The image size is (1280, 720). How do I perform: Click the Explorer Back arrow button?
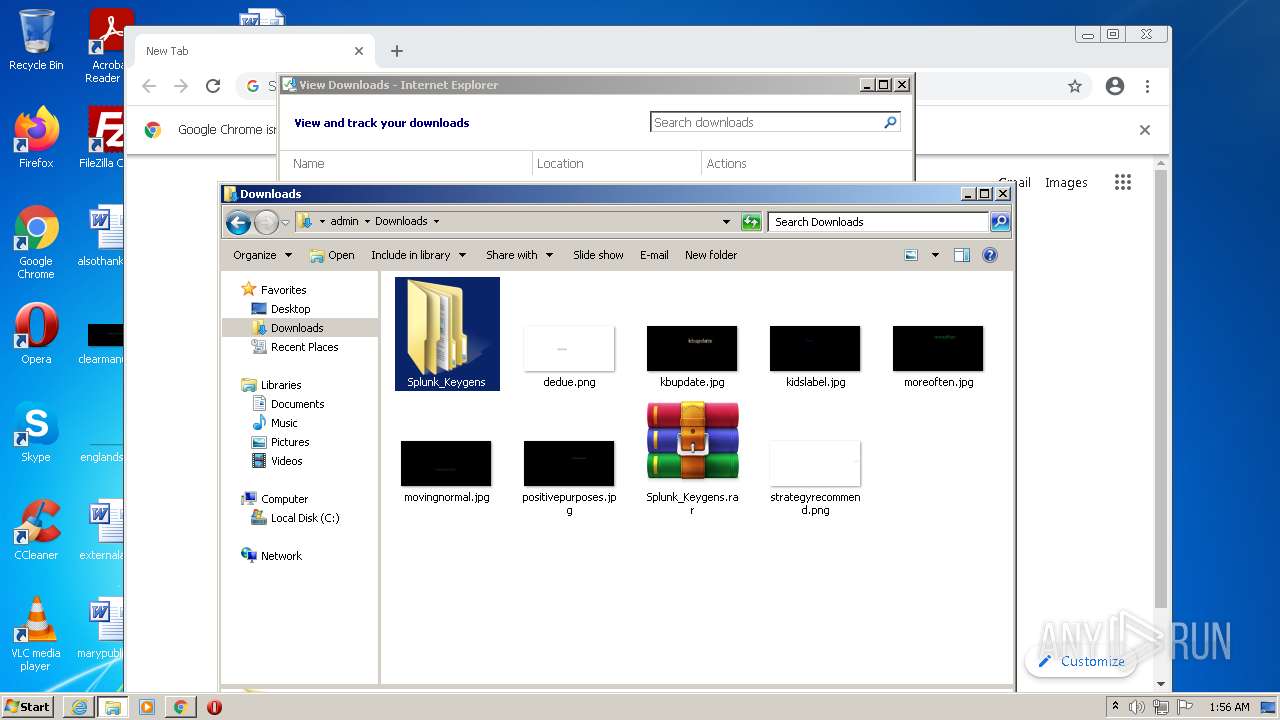pyautogui.click(x=238, y=222)
